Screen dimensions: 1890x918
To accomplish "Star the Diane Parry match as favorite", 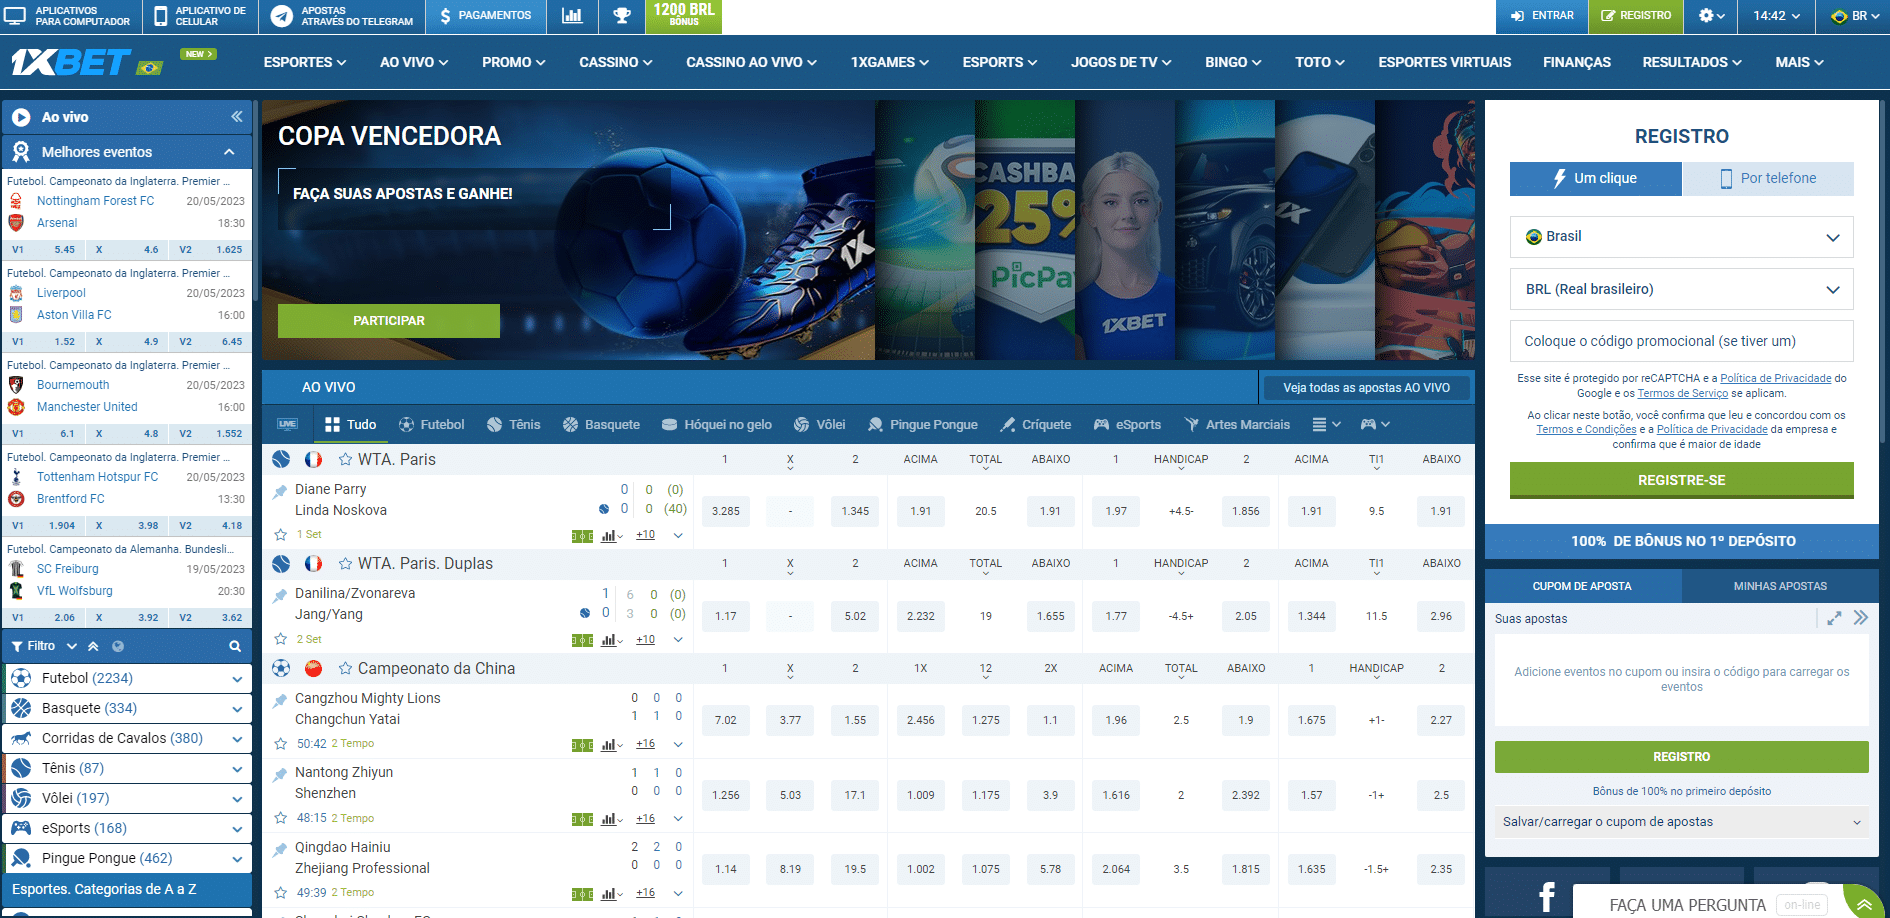I will coord(281,535).
